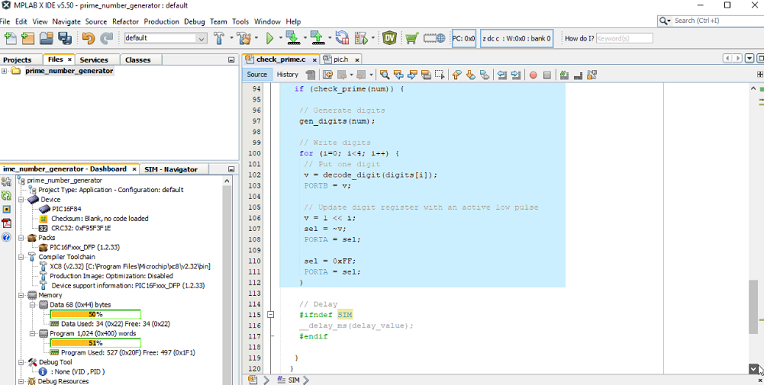Toggle Rectangular Selection icon in editor toolbar
The width and height of the screenshot is (764, 385).
[x=439, y=75]
